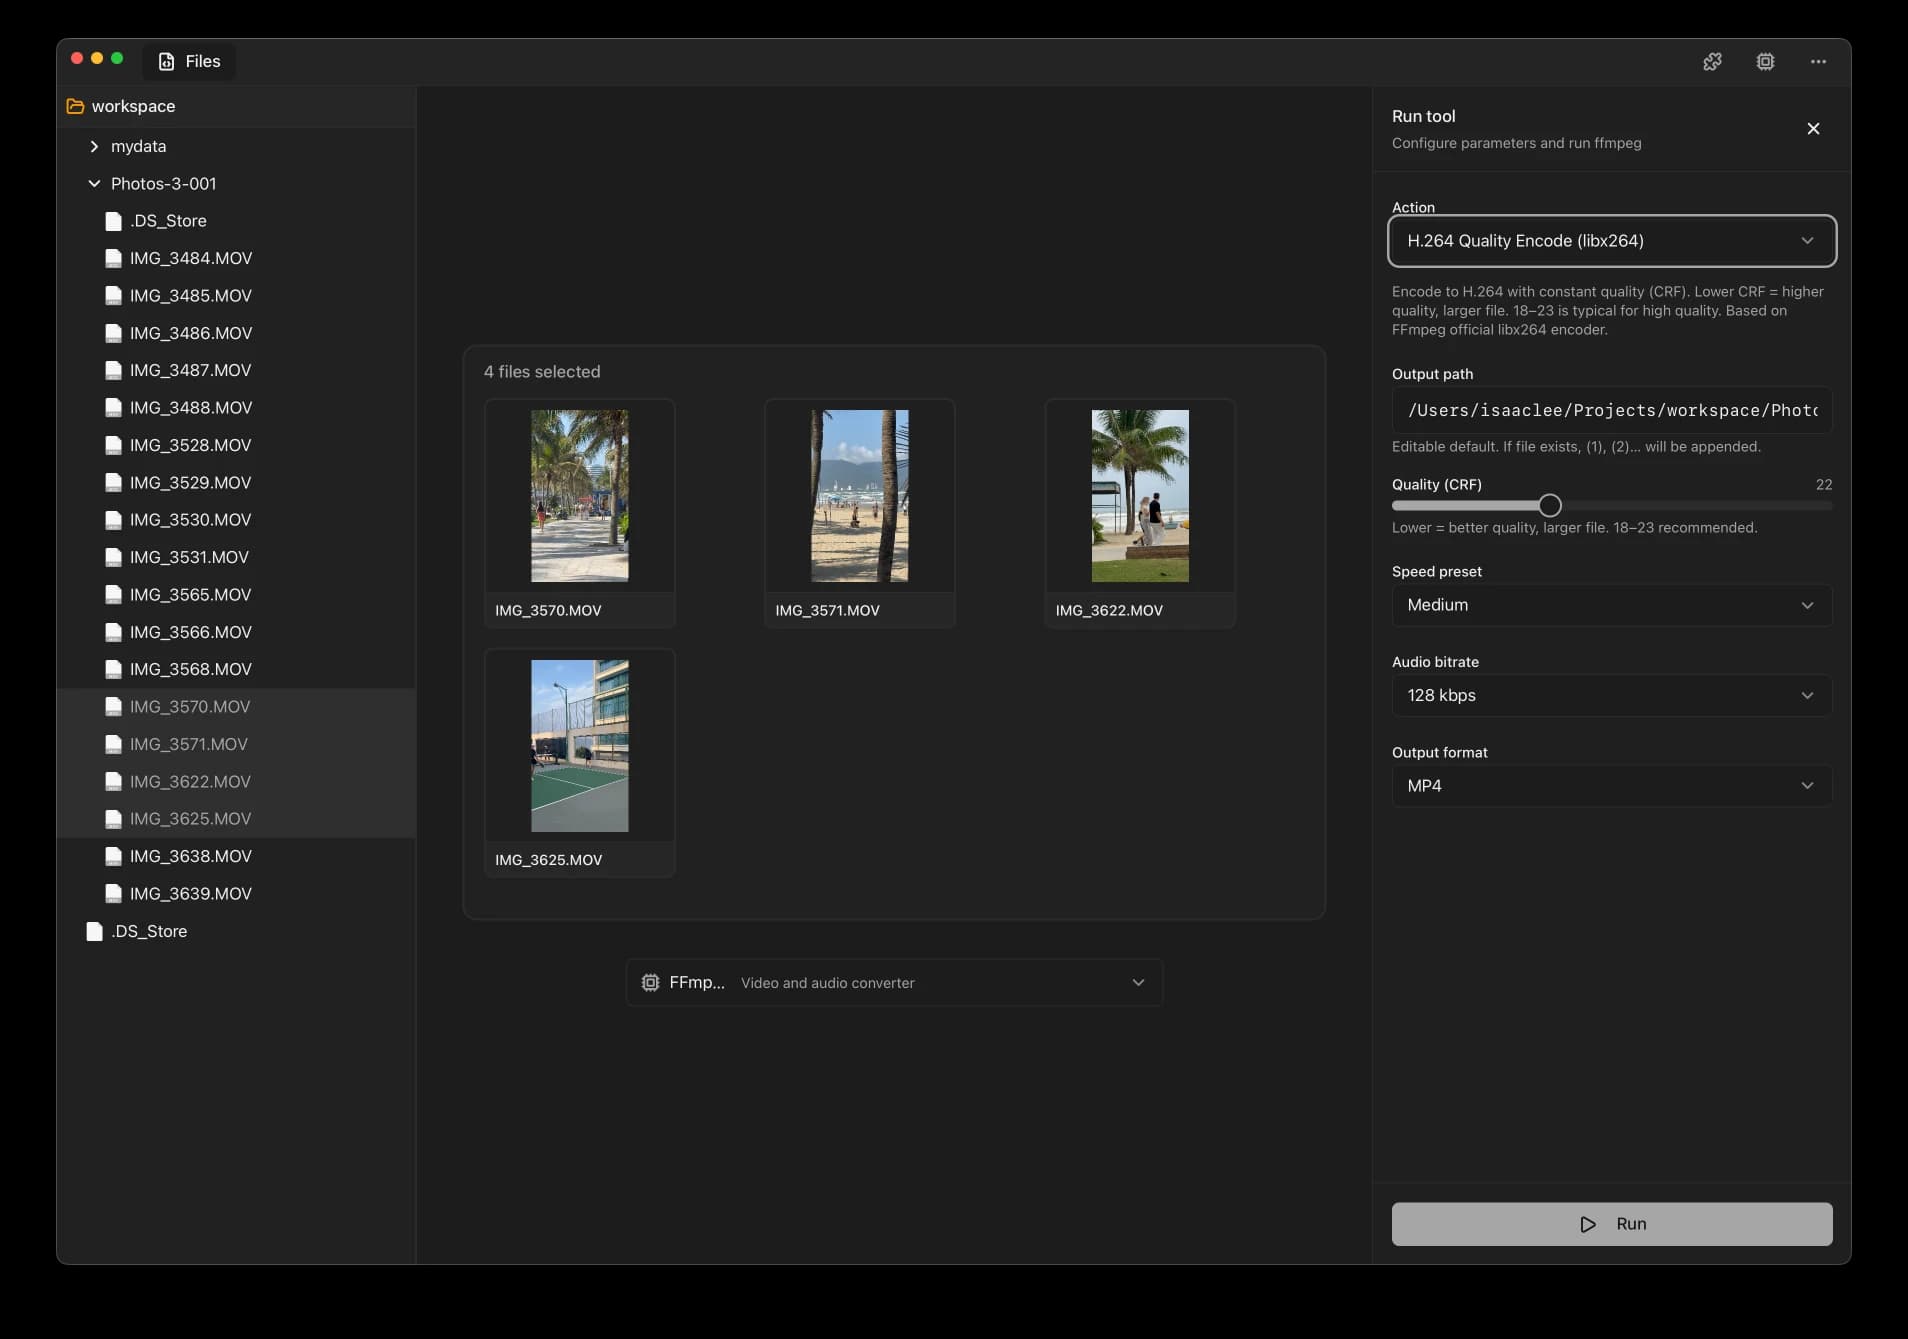The height and width of the screenshot is (1339, 1908).
Task: Open the Audio bitrate dropdown showing 128 kbps
Action: (1611, 695)
